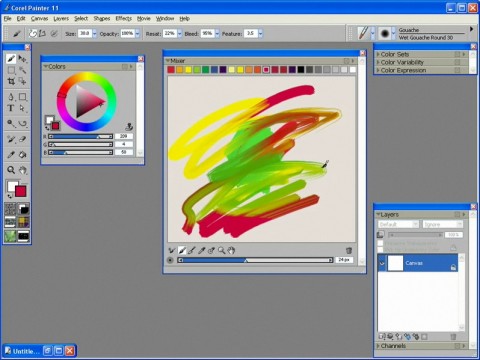480x360 pixels.
Task: Open the Gradient selector in the toolbox
Action: (x=23, y=209)
